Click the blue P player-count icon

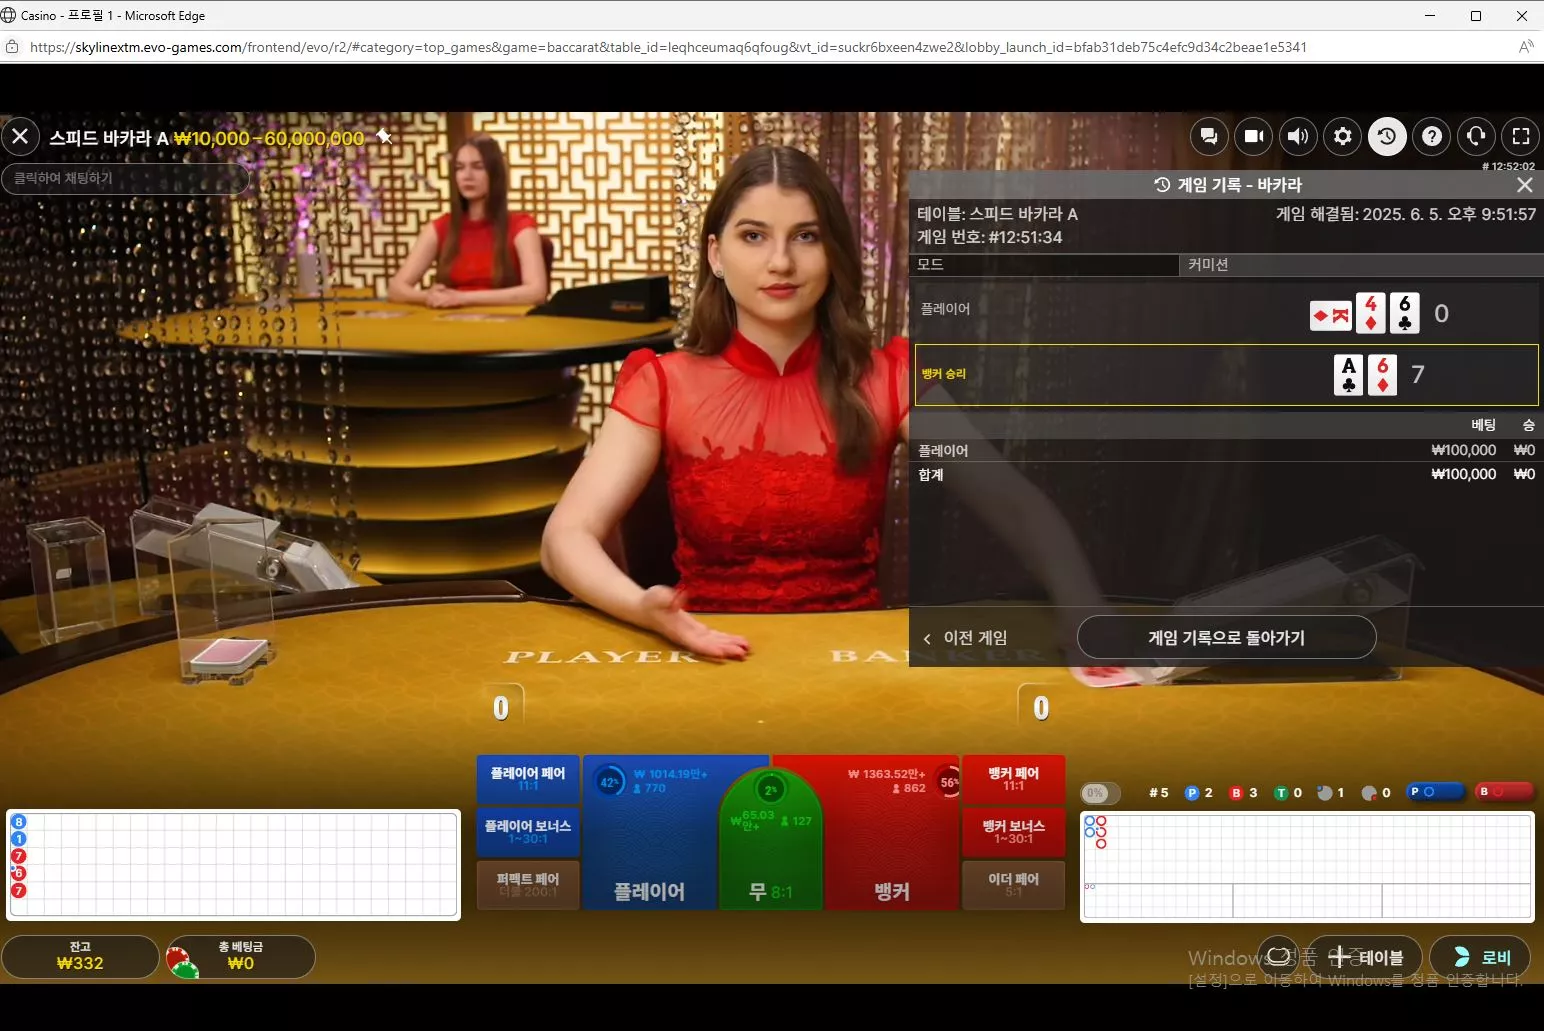1191,793
